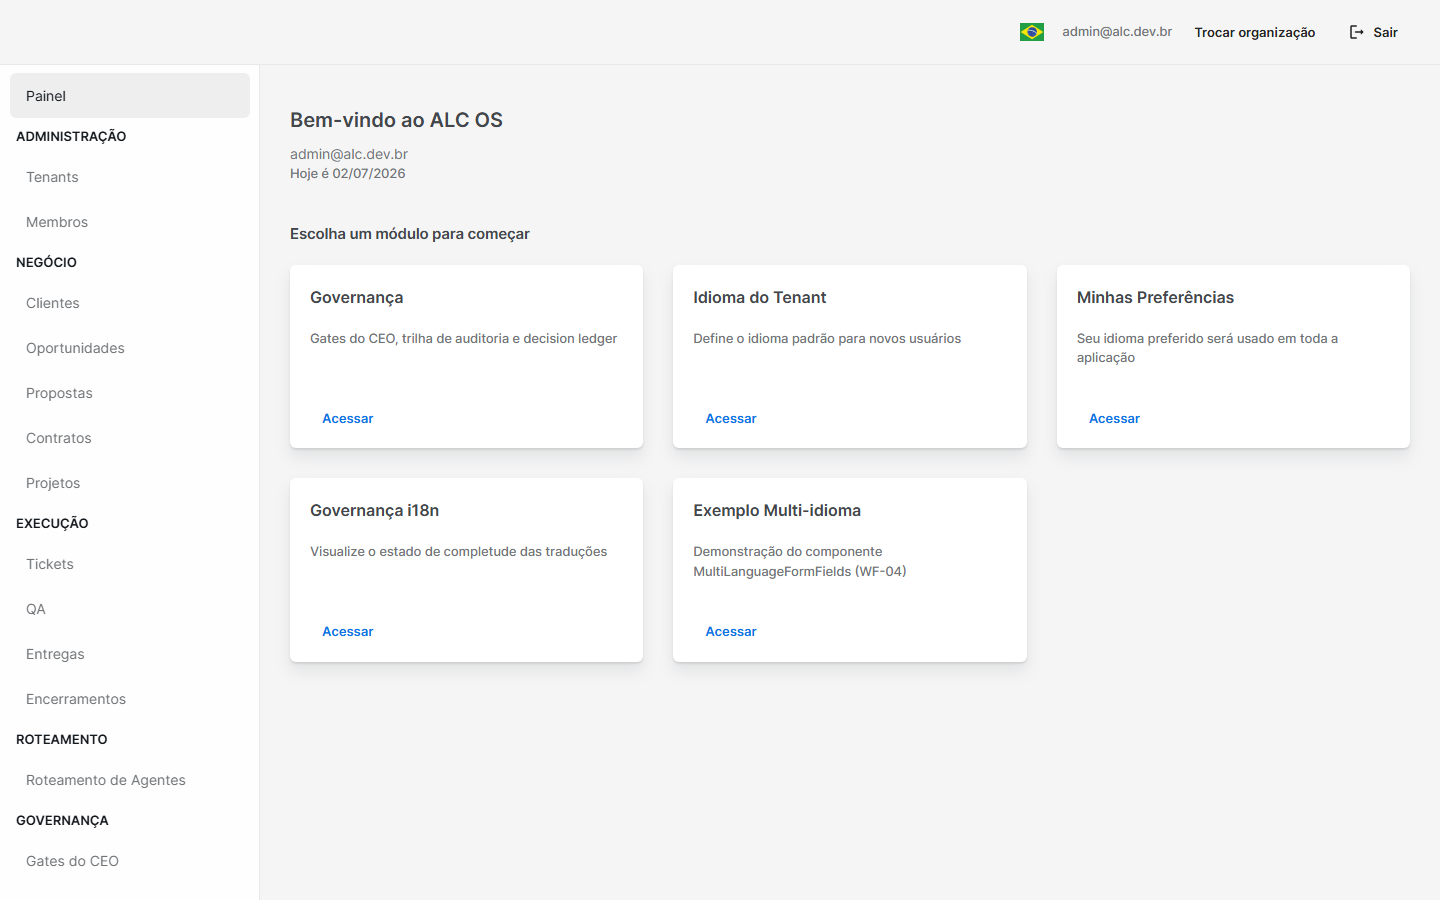This screenshot has height=900, width=1440.
Task: Click the Governança i18n card title
Action: pyautogui.click(x=374, y=511)
